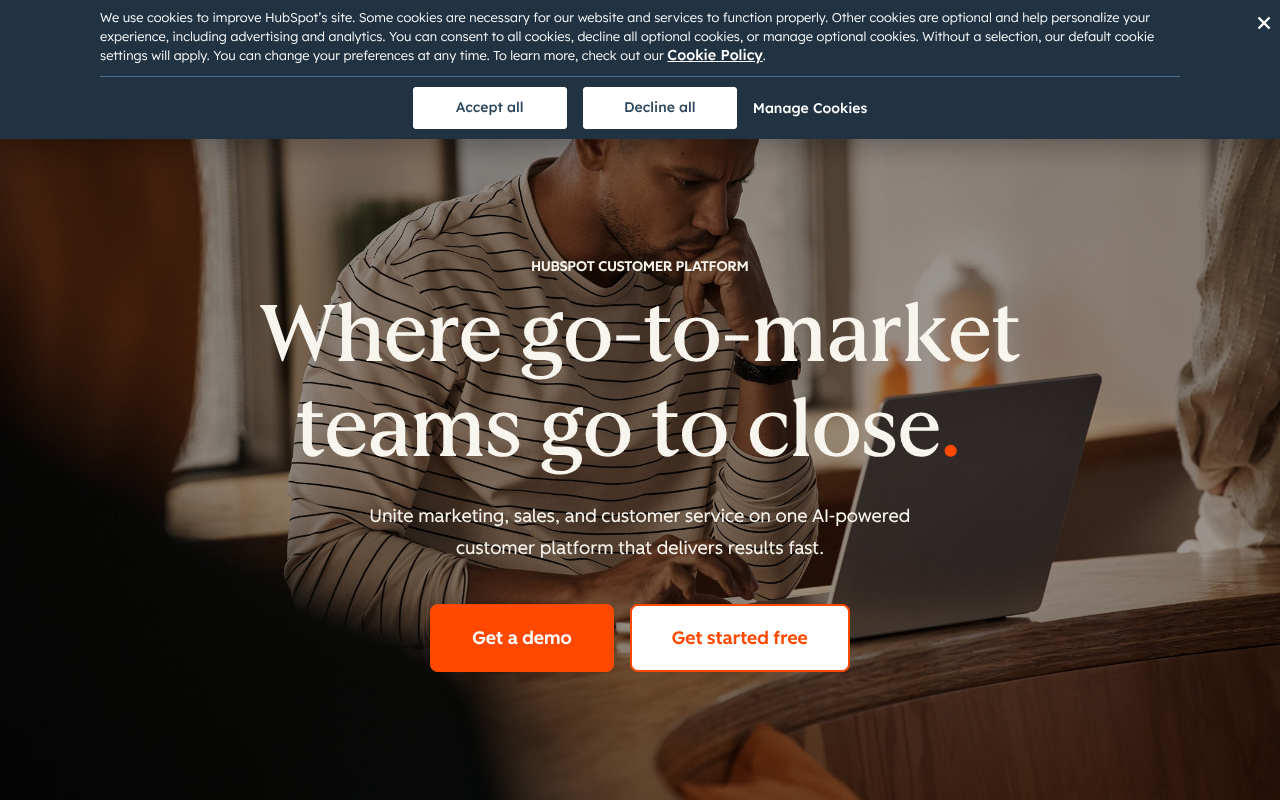
Task: Open the Cookie Policy link
Action: point(715,55)
